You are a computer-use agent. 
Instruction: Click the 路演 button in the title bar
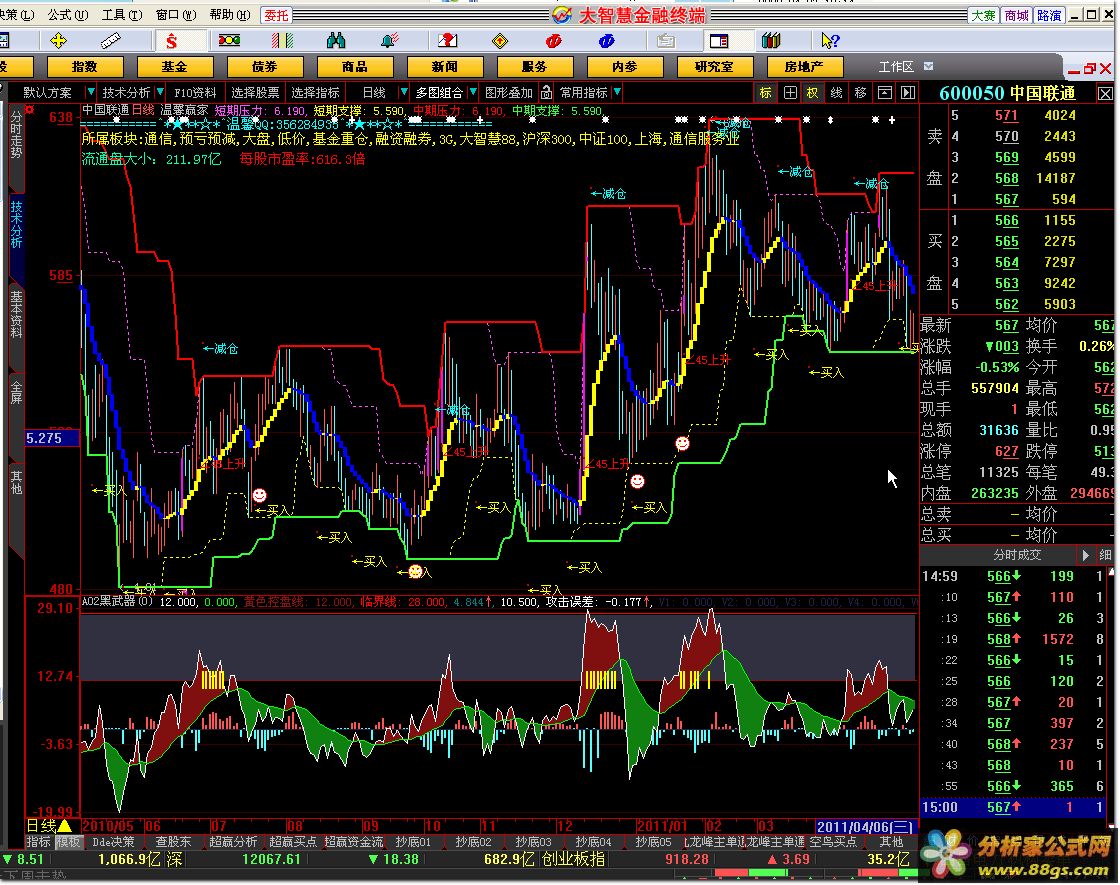click(x=1049, y=15)
